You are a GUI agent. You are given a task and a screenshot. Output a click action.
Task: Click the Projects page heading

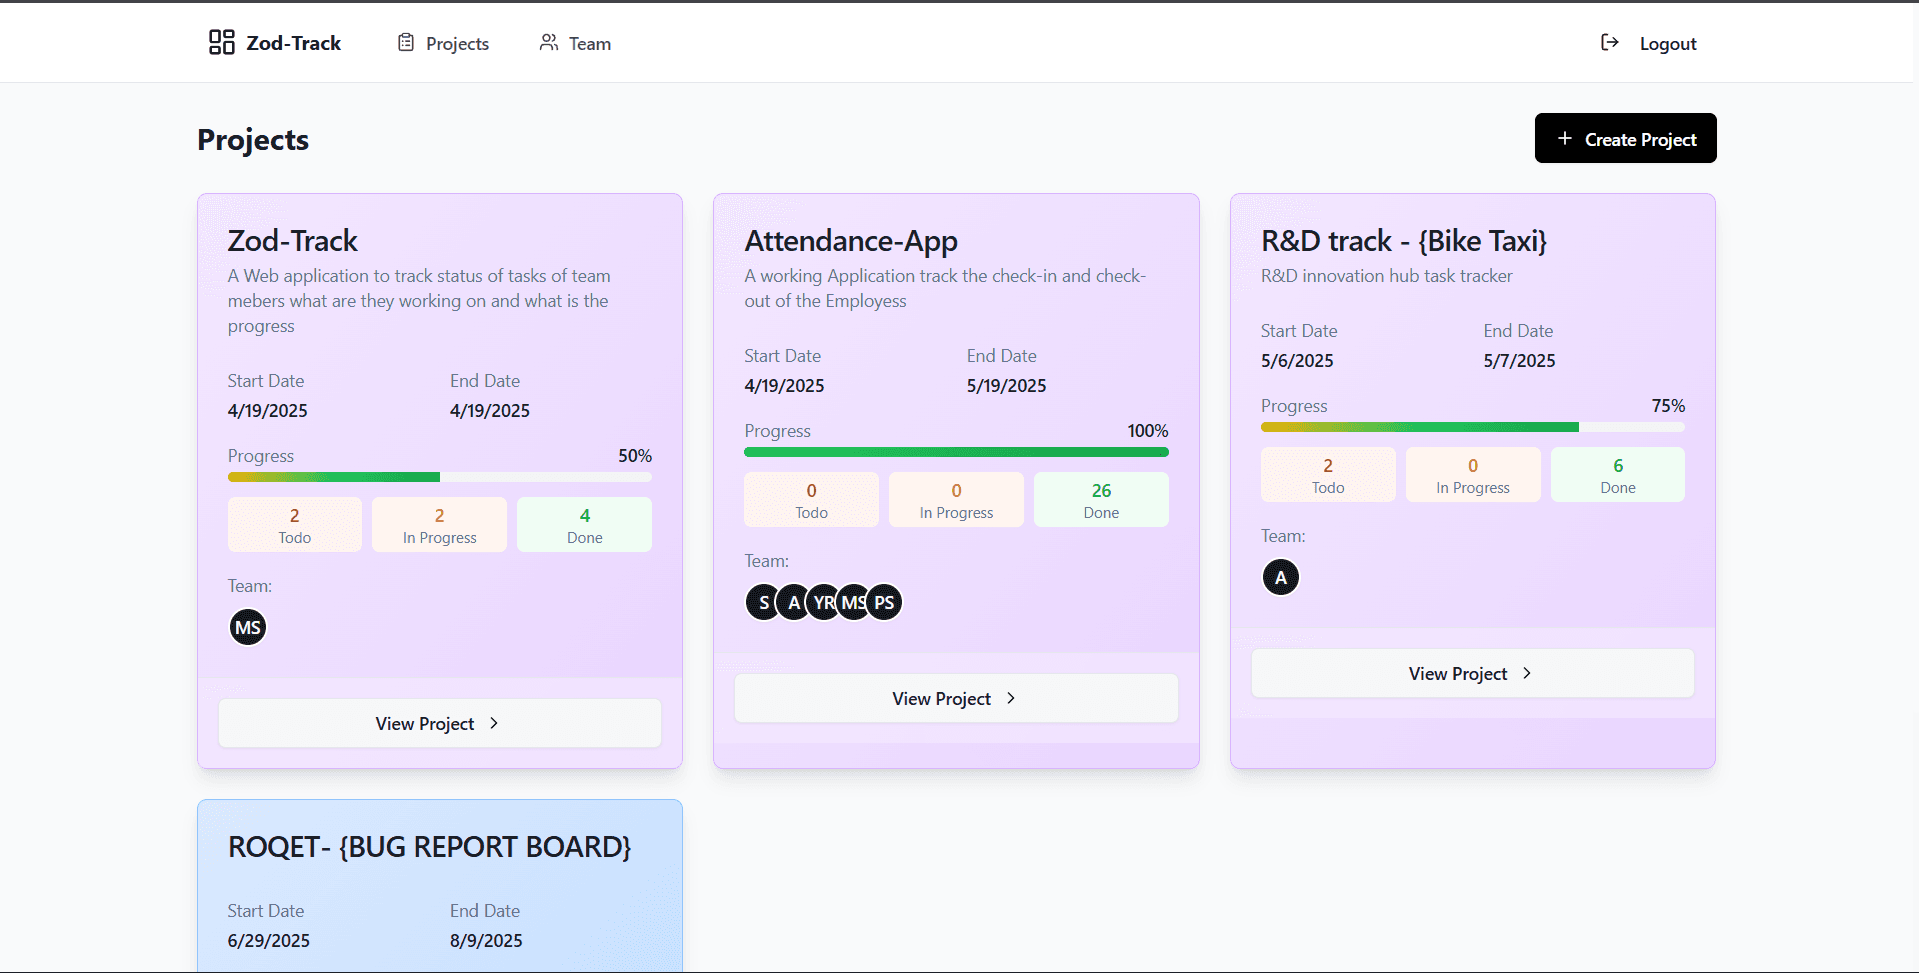coord(253,140)
